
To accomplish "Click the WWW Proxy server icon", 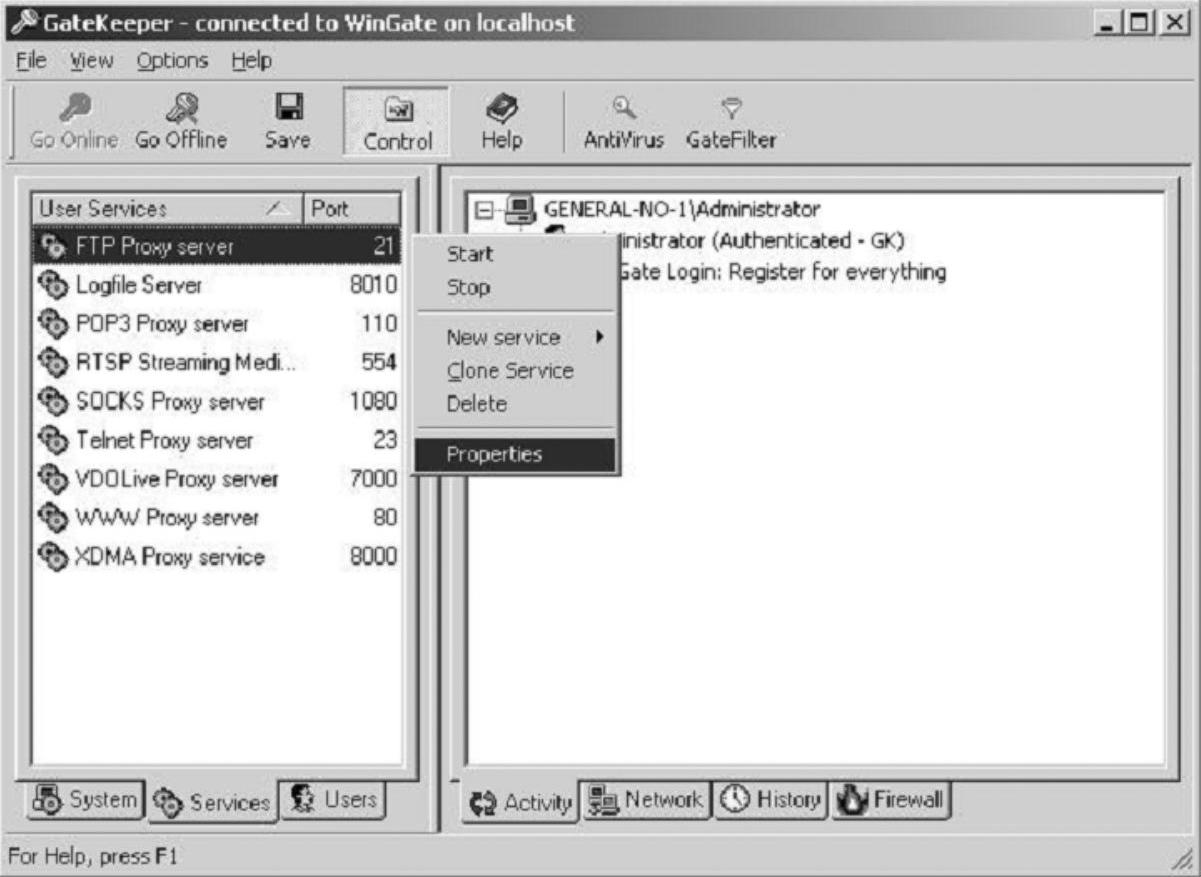I will click(53, 517).
